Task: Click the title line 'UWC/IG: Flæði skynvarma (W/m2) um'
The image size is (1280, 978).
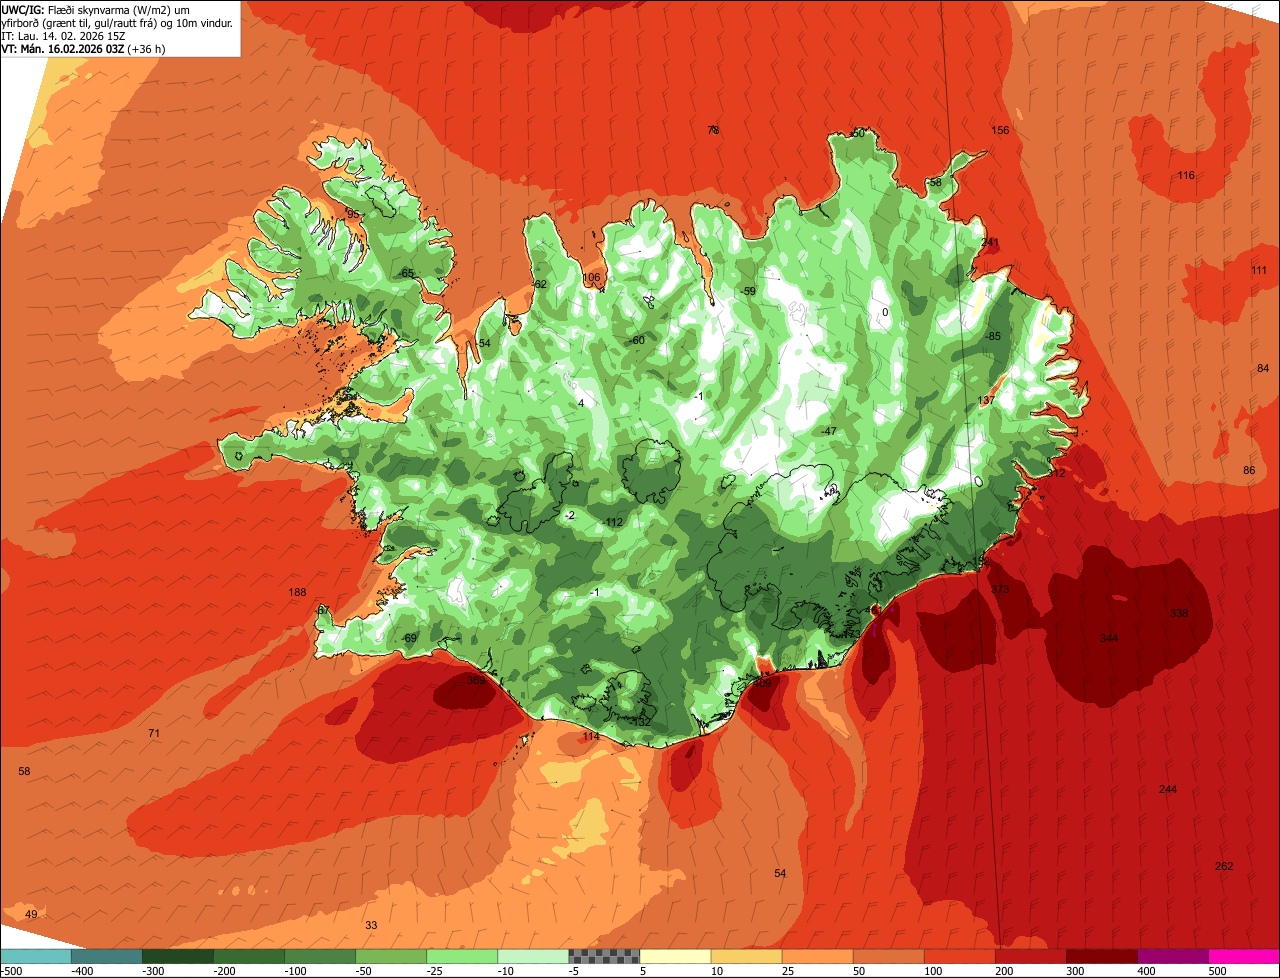Action: pyautogui.click(x=96, y=9)
